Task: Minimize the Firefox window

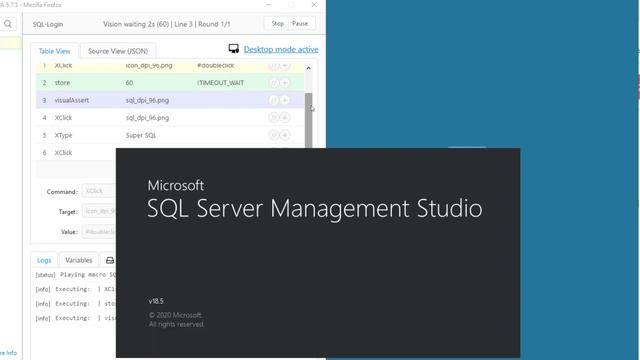Action: (x=269, y=4)
